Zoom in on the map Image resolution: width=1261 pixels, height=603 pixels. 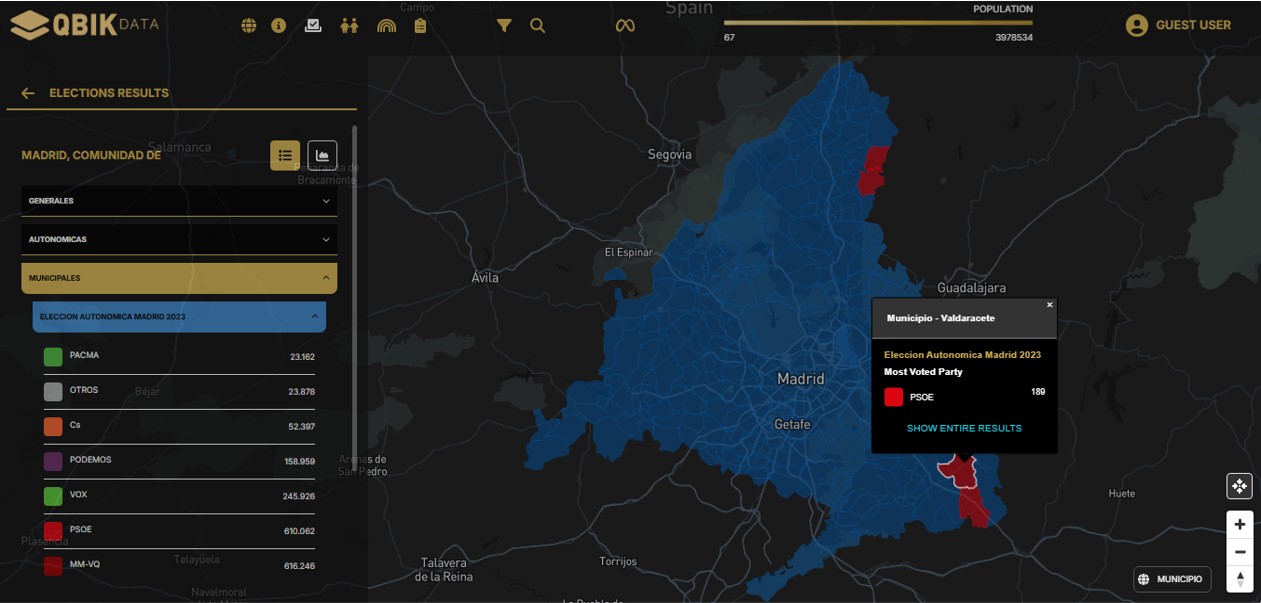click(x=1240, y=524)
